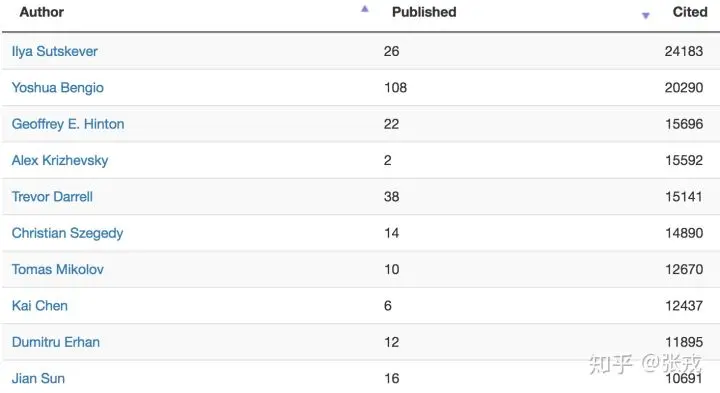The height and width of the screenshot is (393, 720).
Task: Select Geoffrey E. Hinton link
Action: [68, 124]
